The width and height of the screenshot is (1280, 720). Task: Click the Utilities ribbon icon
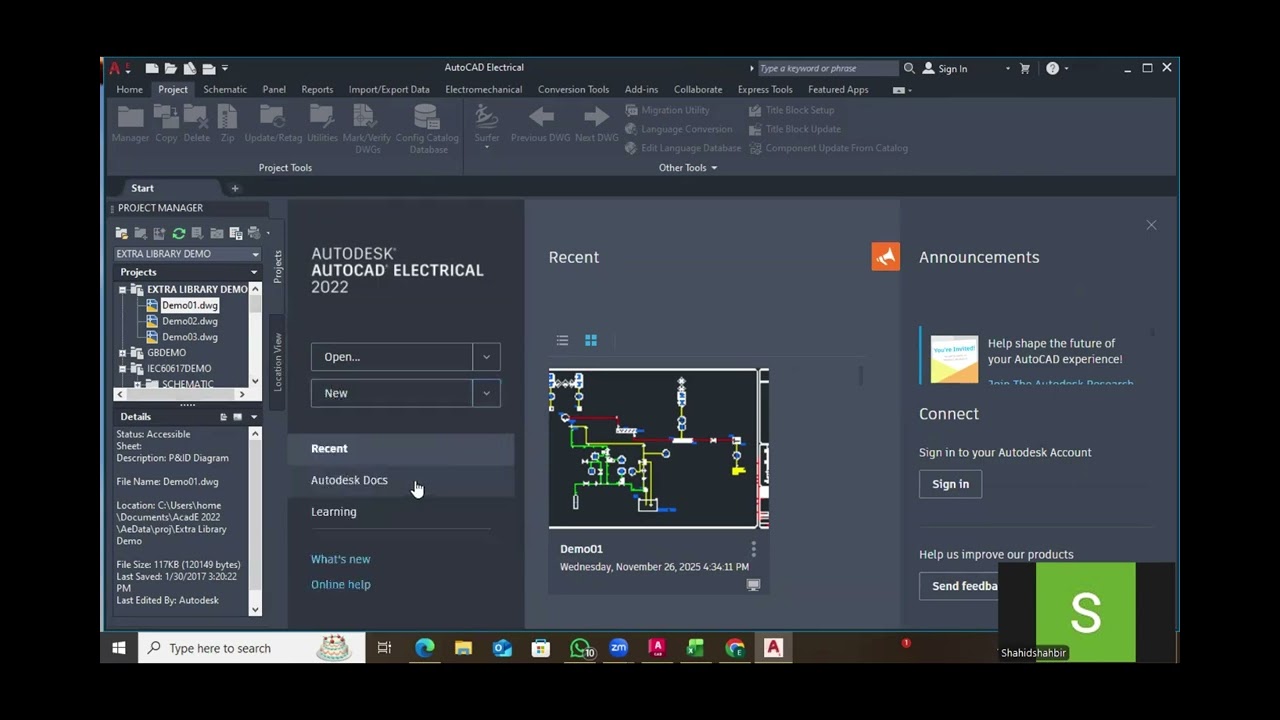[x=322, y=124]
